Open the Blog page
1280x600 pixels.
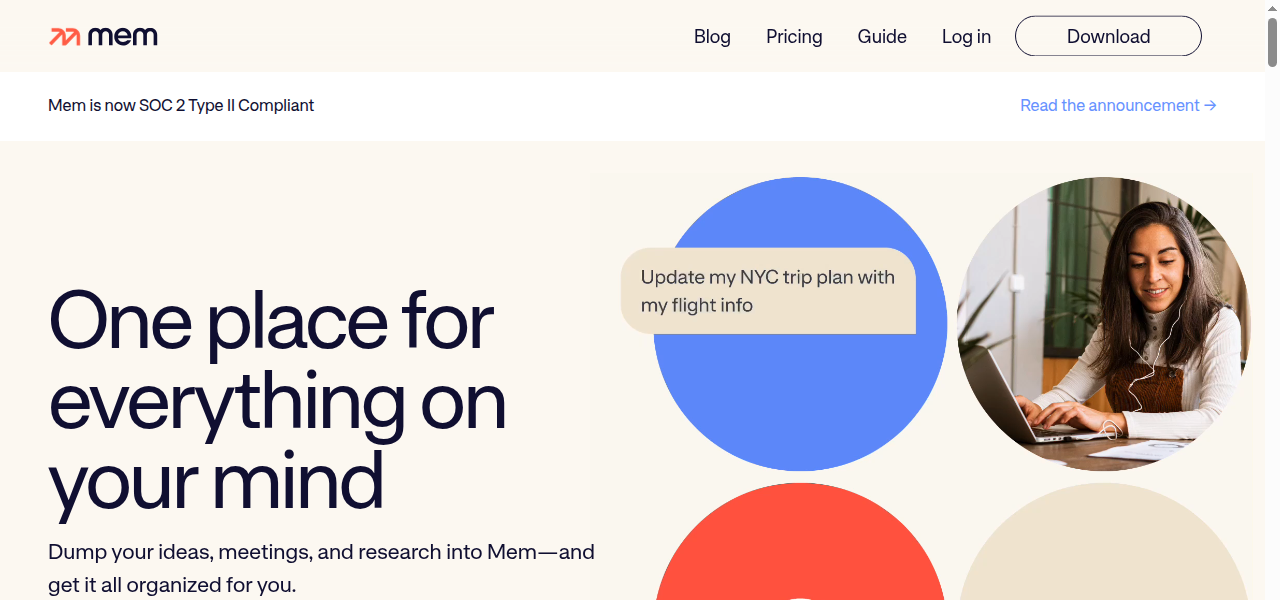click(712, 37)
